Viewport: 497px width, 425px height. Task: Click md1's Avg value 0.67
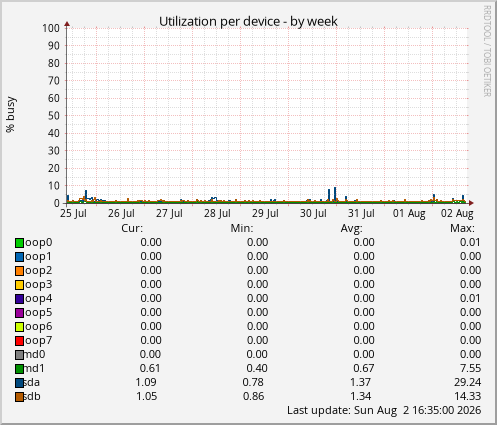pos(364,368)
